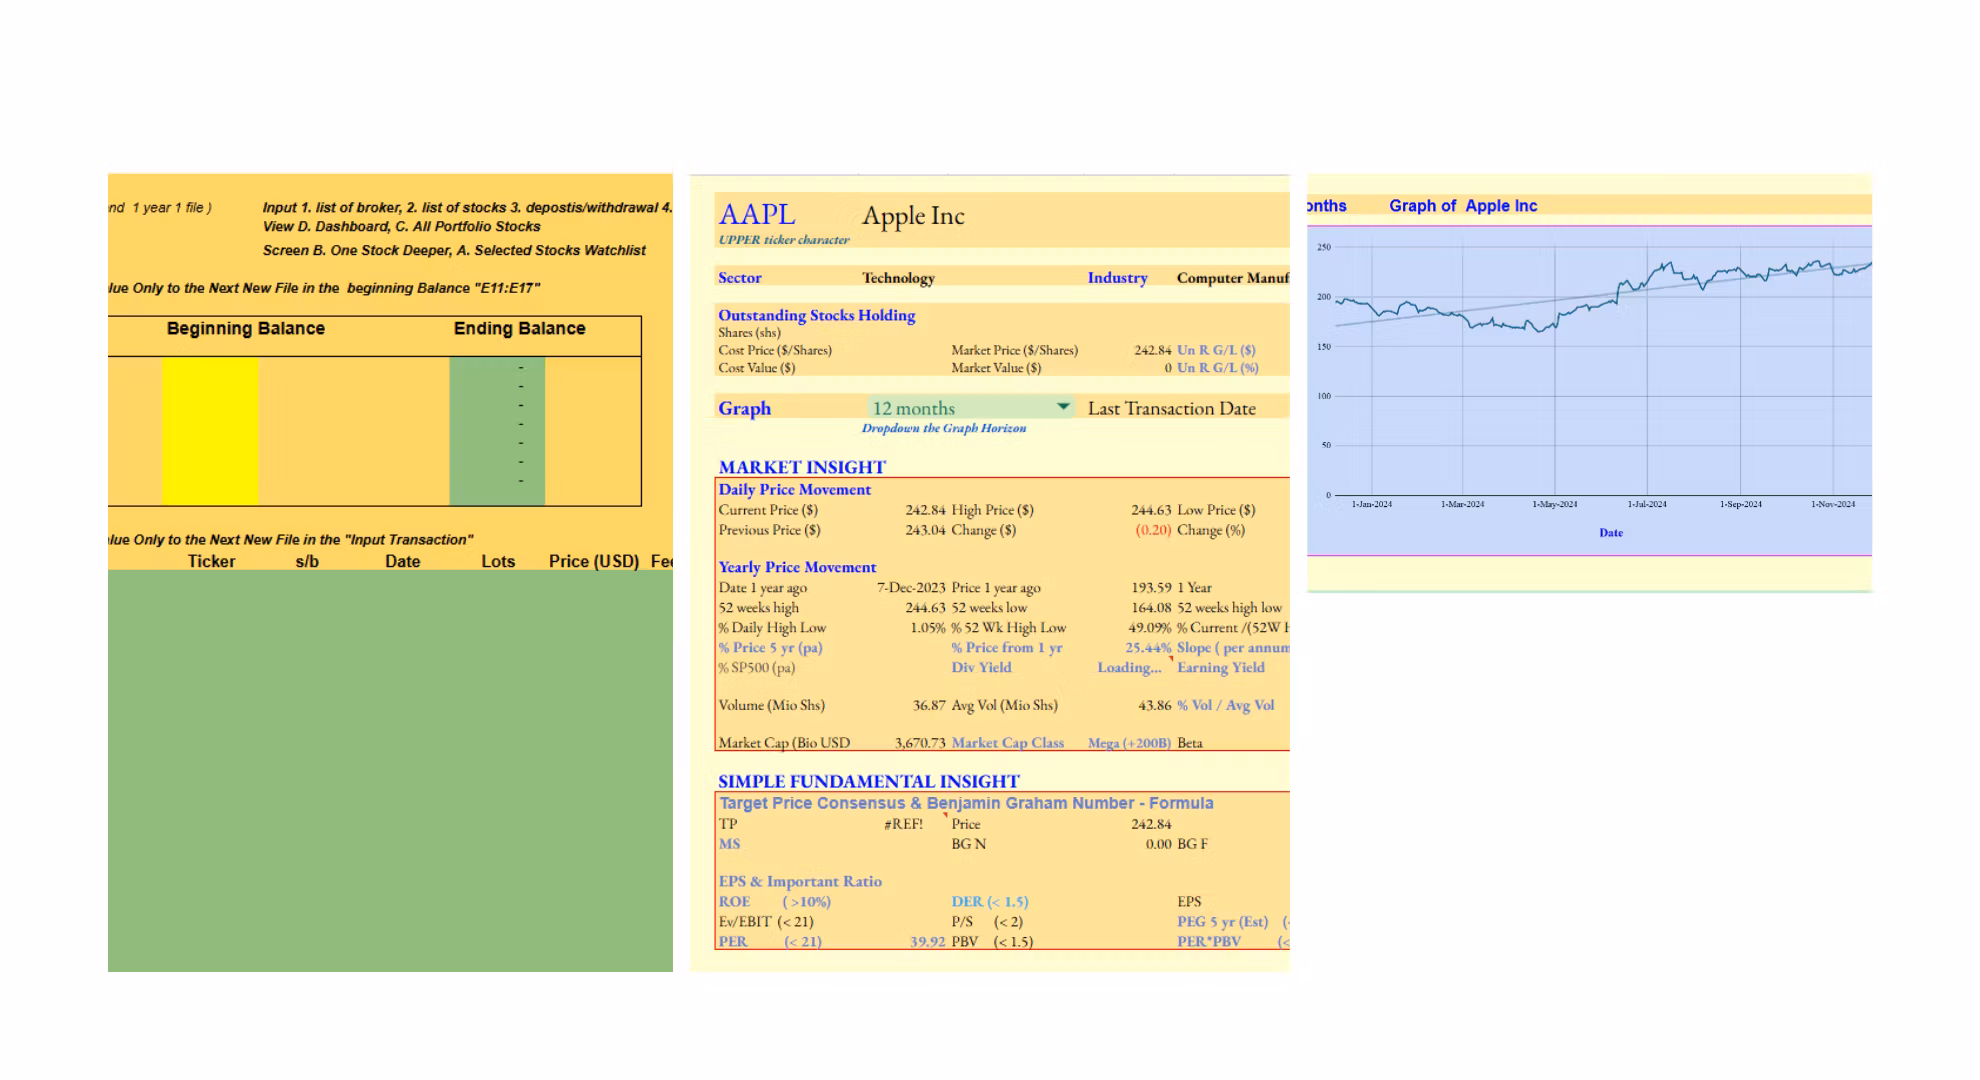Viewport: 1980px width, 1080px height.
Task: Click the MARKET INSIGHT section heading
Action: (x=801, y=467)
